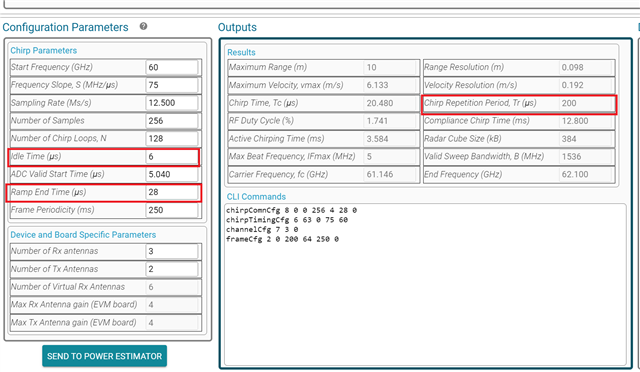Click the SEND TO POWER ESTIMATOR button
The height and width of the screenshot is (372, 640).
[104, 356]
